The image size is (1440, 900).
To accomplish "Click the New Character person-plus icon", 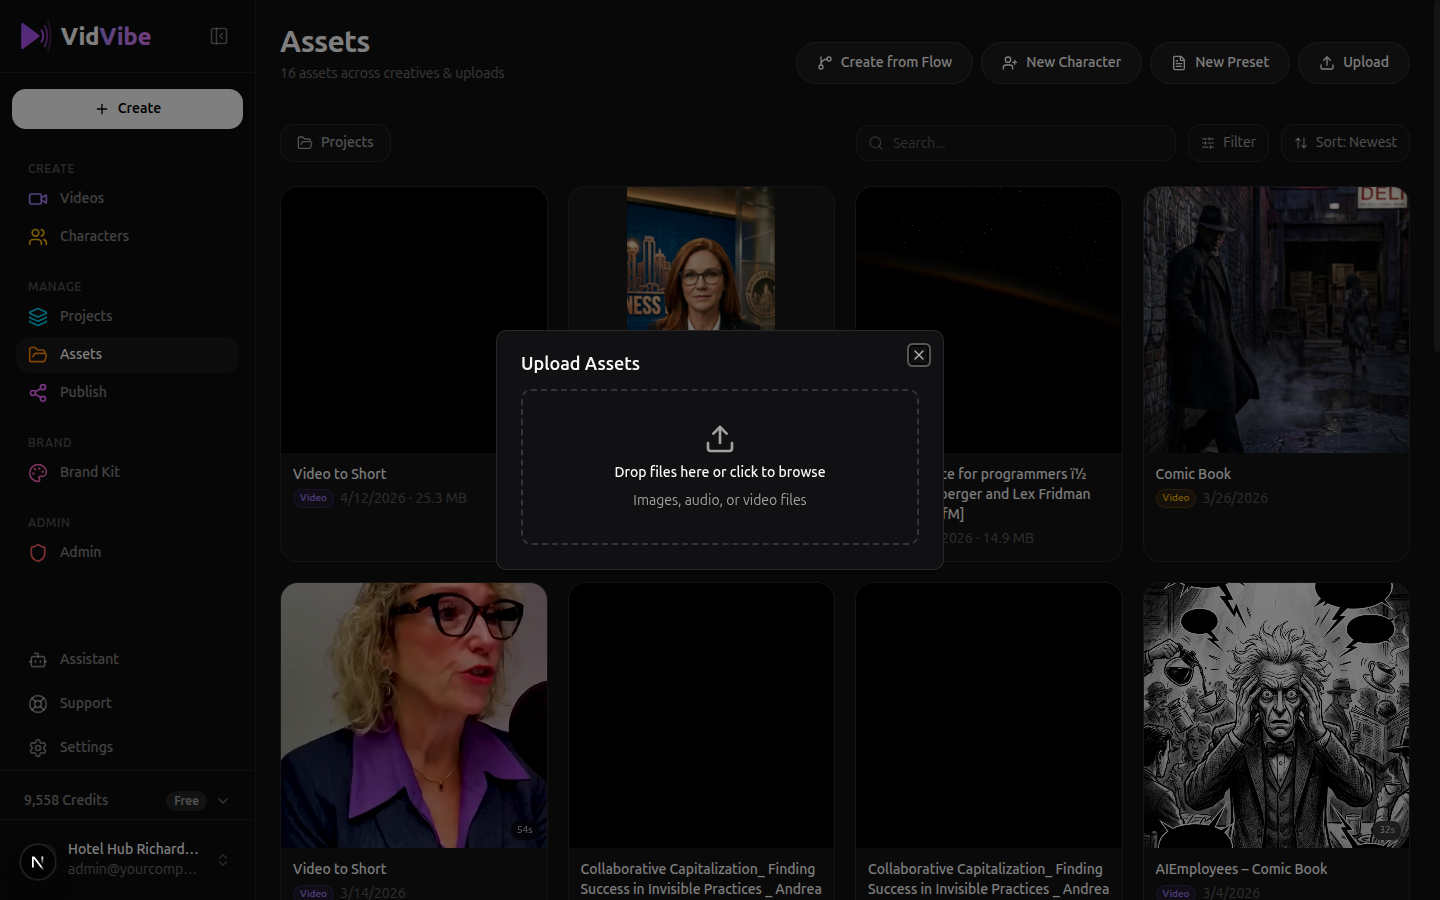I will [x=1010, y=63].
